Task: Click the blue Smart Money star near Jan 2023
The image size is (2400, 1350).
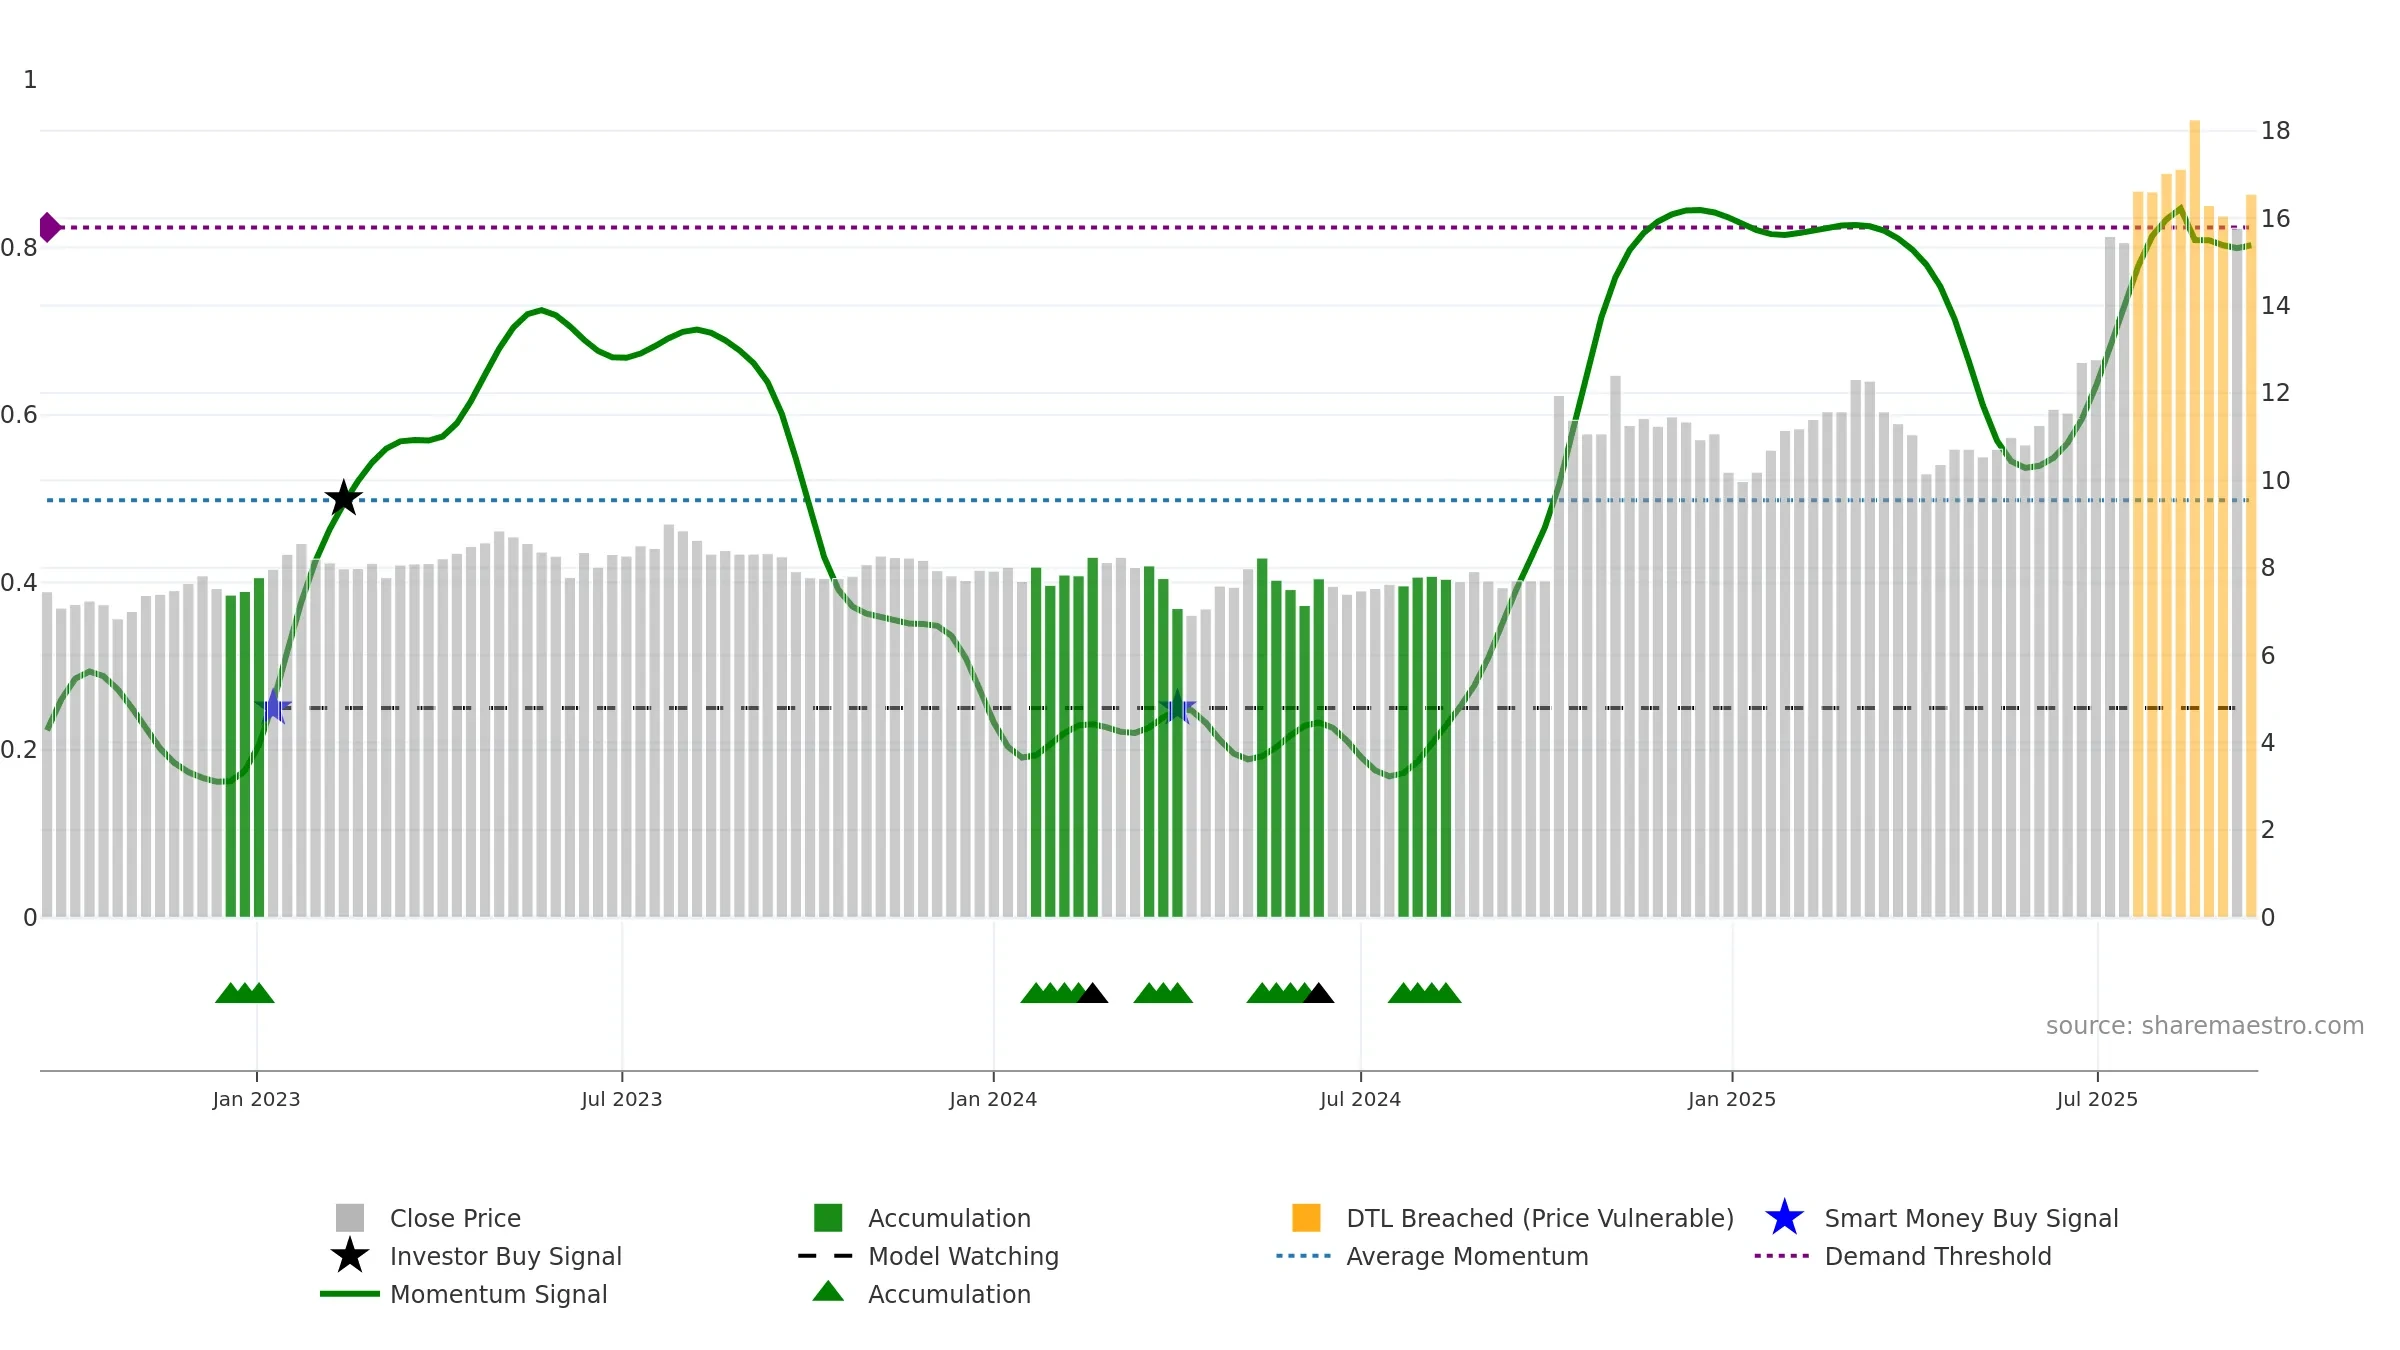Action: click(272, 706)
